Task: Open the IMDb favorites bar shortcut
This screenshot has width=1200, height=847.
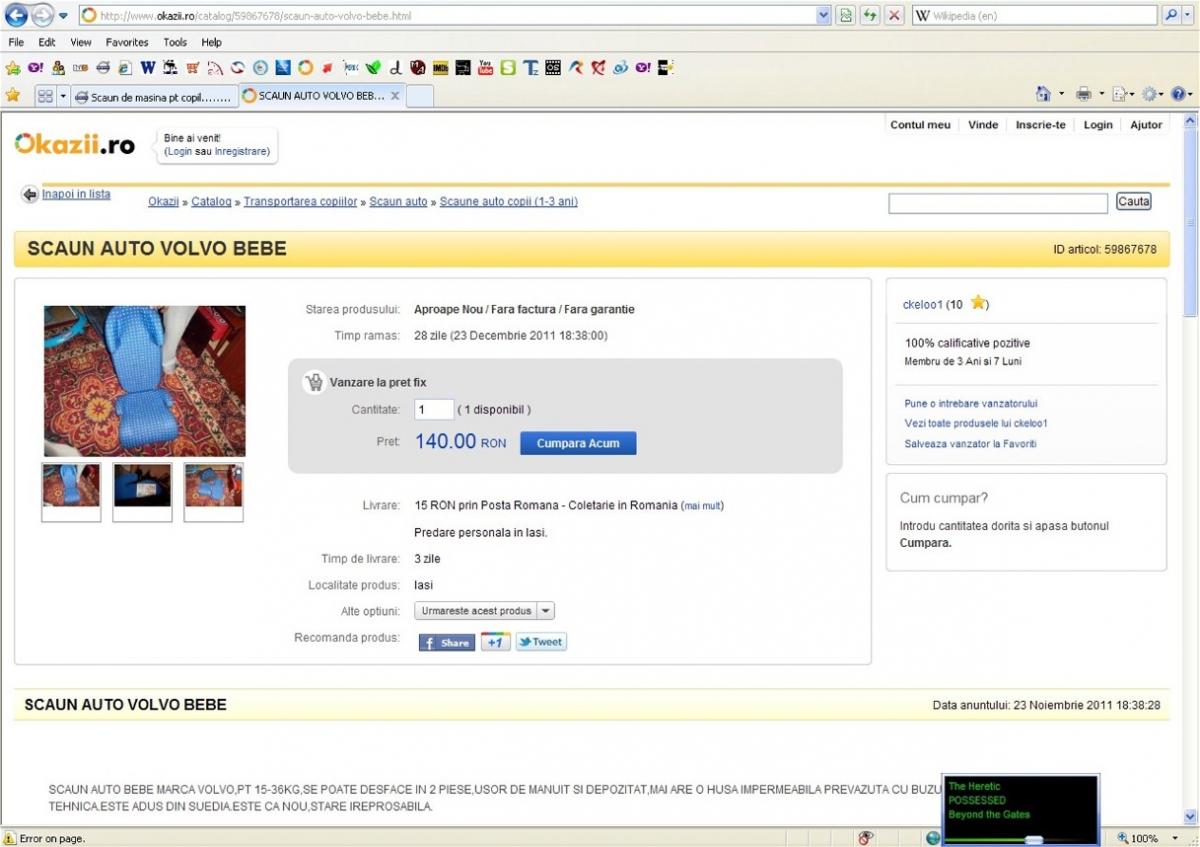Action: (440, 68)
